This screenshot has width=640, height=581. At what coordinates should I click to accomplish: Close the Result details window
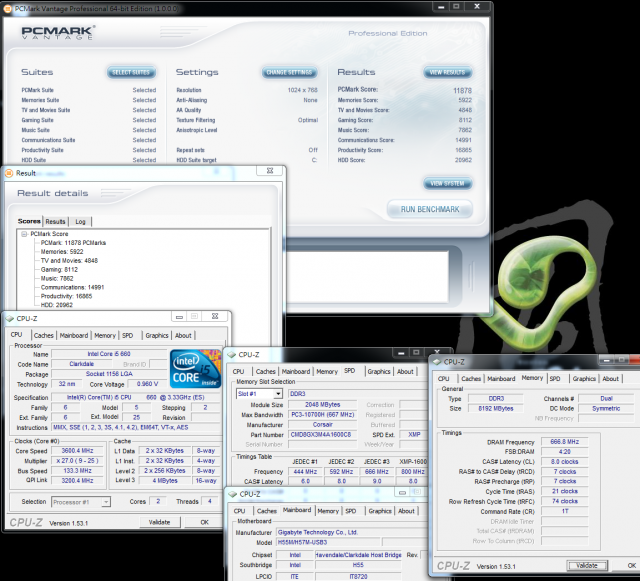(x=269, y=171)
